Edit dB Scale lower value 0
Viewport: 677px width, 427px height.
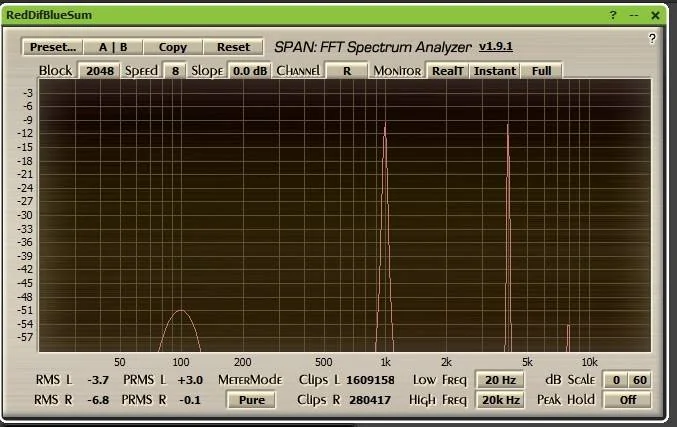(616, 380)
